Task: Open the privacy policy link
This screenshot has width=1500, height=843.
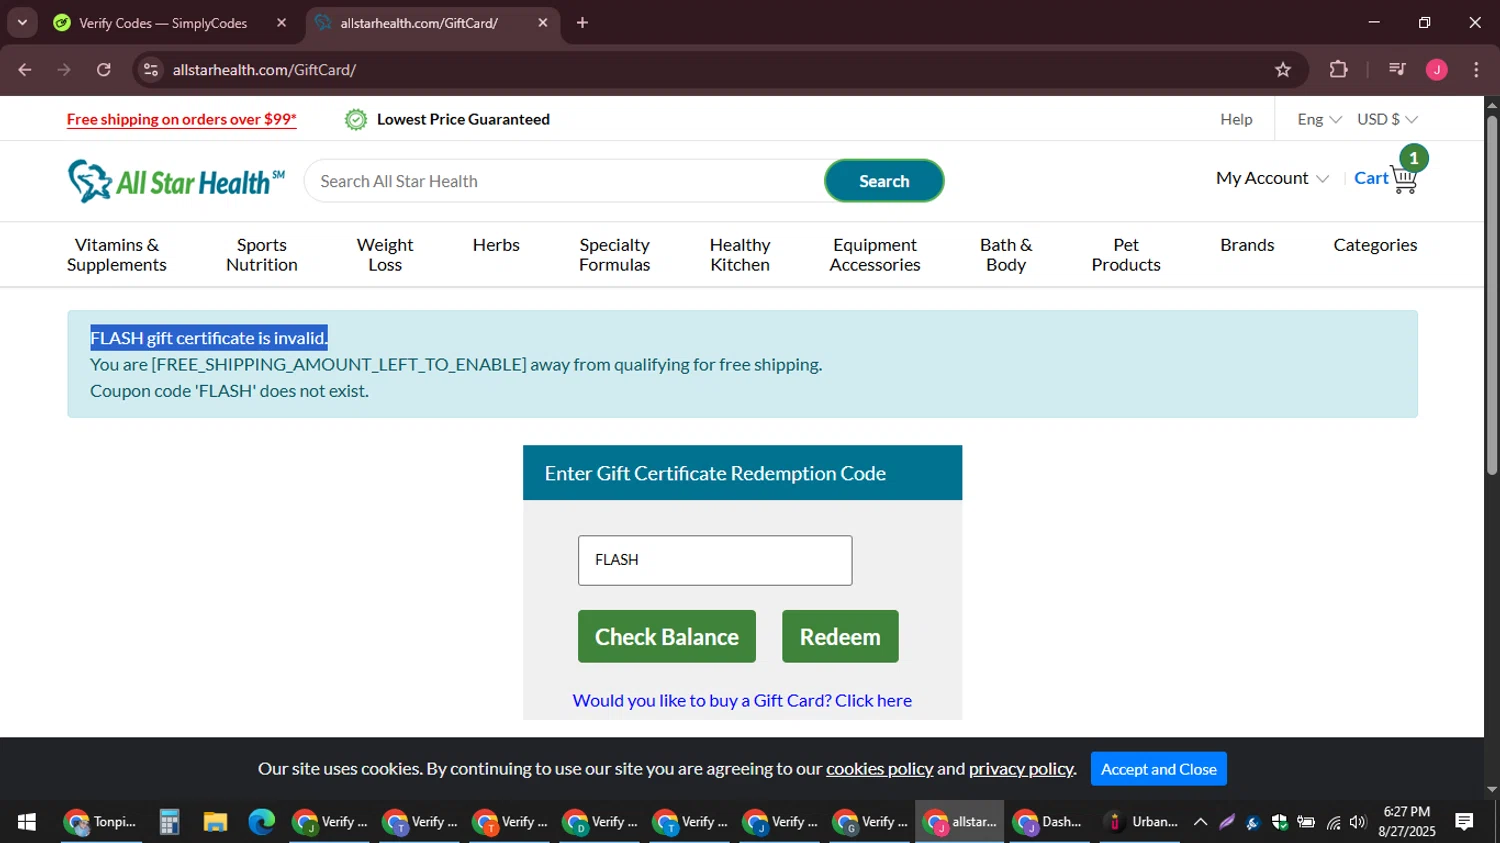Action: tap(1021, 768)
